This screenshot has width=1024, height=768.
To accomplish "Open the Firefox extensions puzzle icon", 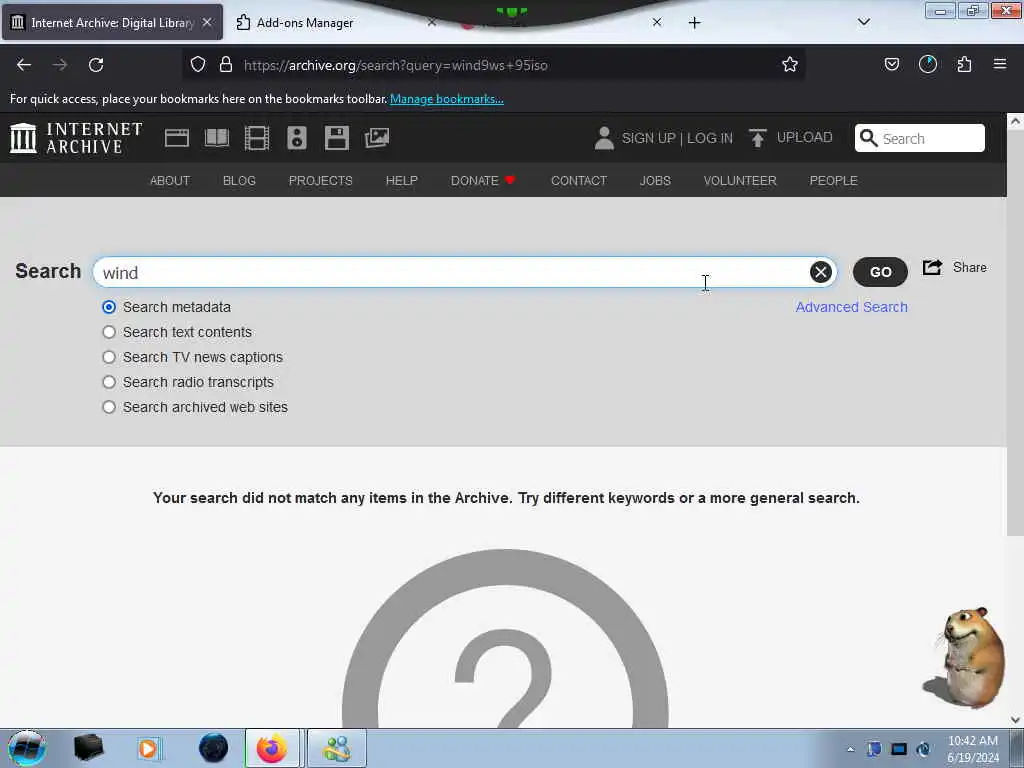I will [x=964, y=64].
